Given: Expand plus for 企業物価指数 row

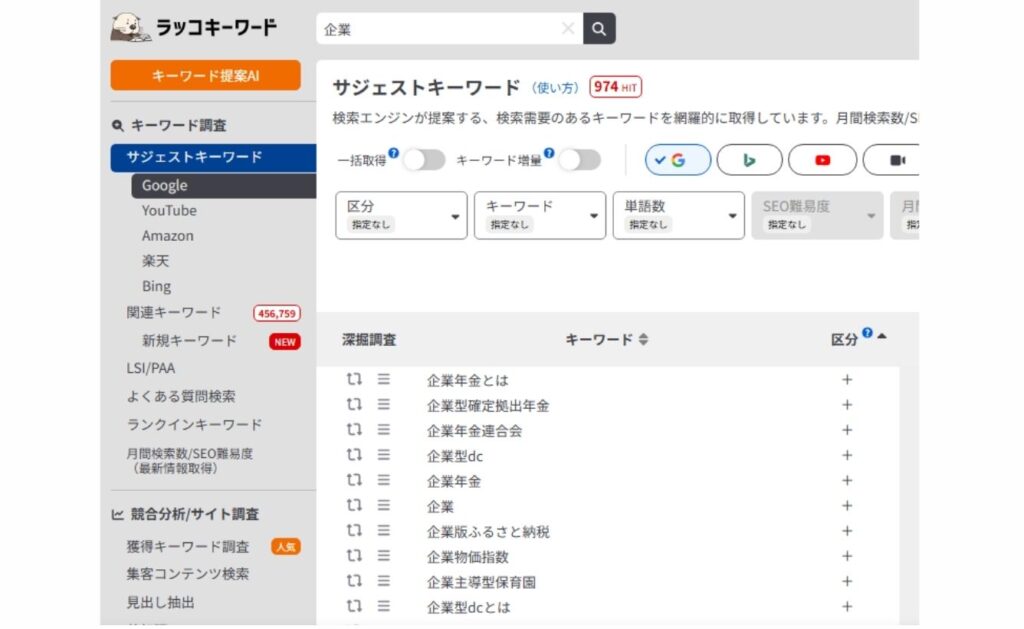Looking at the screenshot, I should (847, 556).
